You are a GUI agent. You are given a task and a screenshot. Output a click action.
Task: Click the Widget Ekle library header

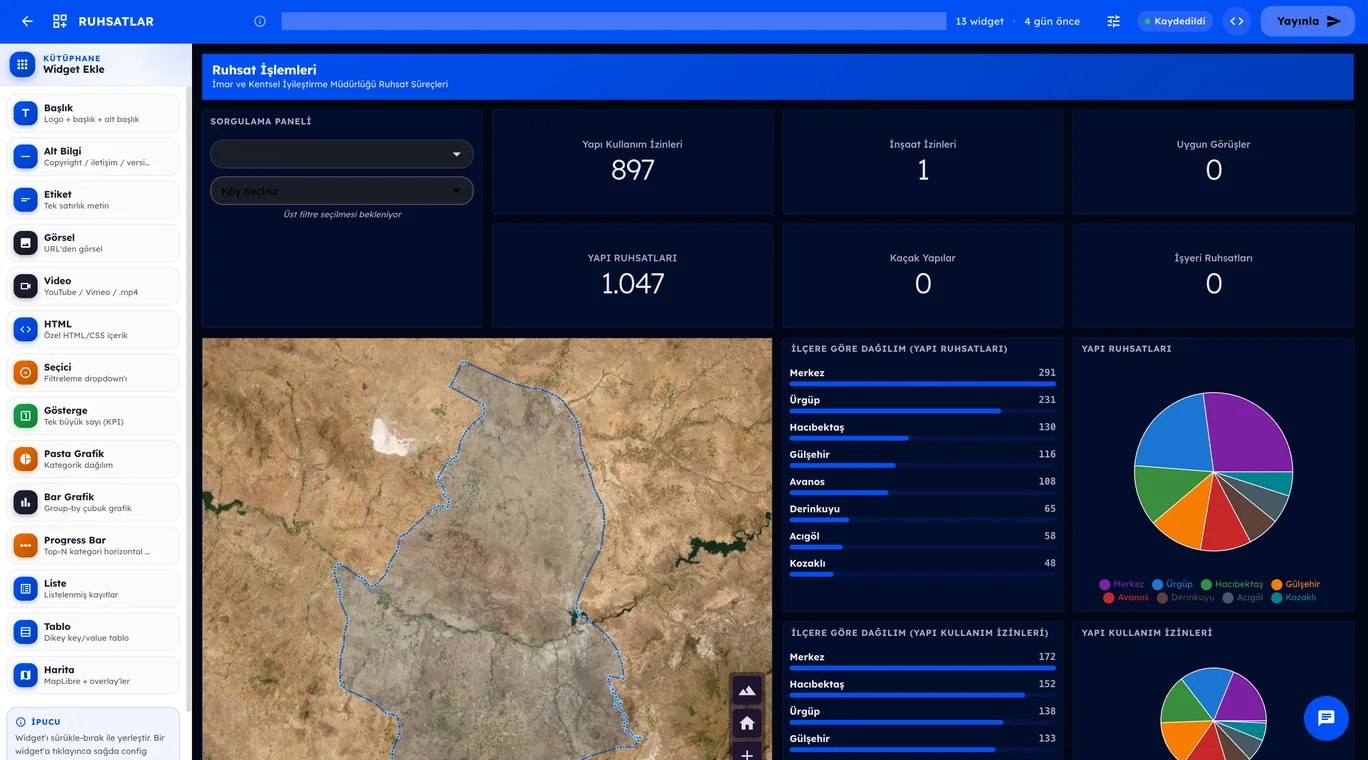(96, 64)
